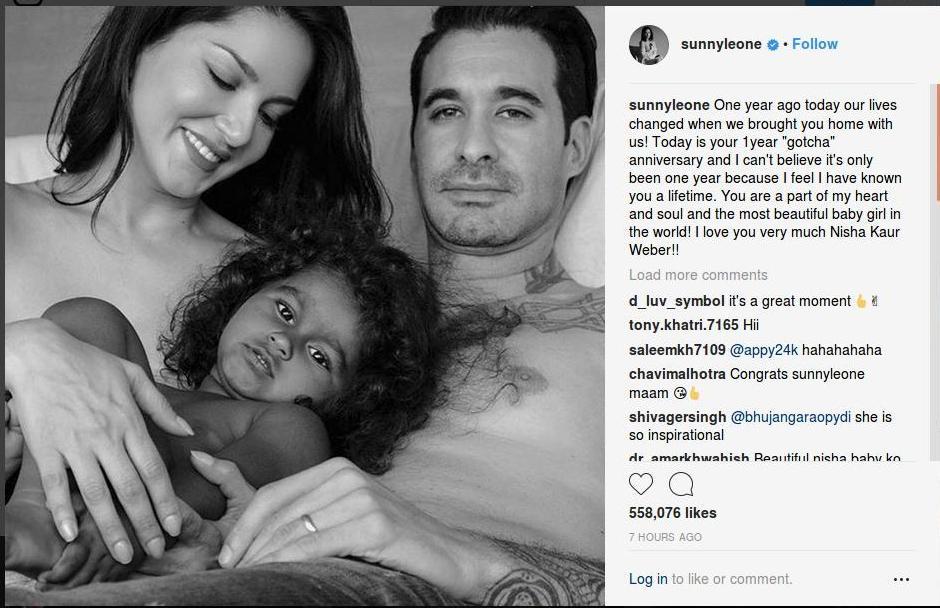Open shivagersingh commenter profile

(677, 417)
